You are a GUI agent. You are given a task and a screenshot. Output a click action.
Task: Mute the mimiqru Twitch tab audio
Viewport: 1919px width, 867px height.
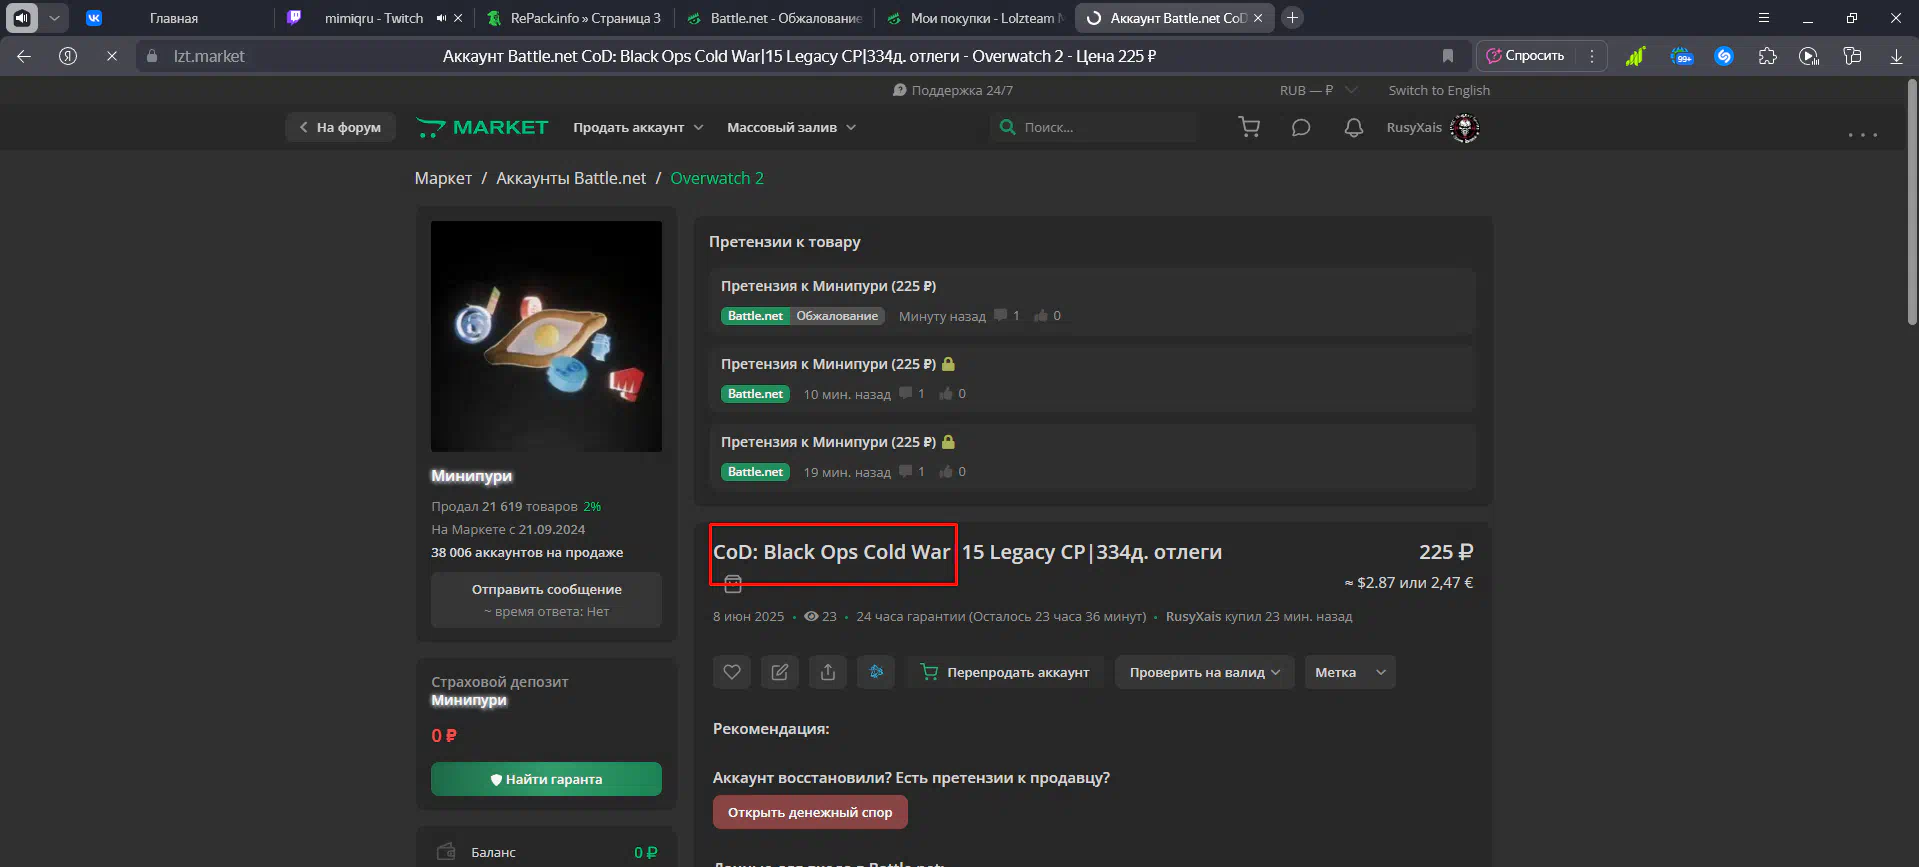click(x=441, y=18)
